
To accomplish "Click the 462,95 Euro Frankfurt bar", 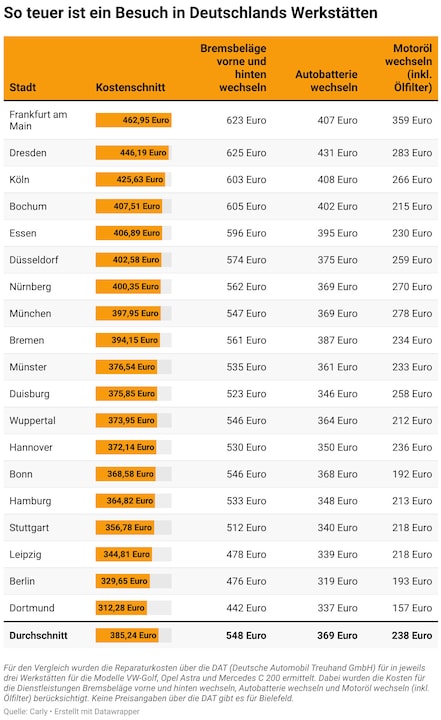I will 133,120.
